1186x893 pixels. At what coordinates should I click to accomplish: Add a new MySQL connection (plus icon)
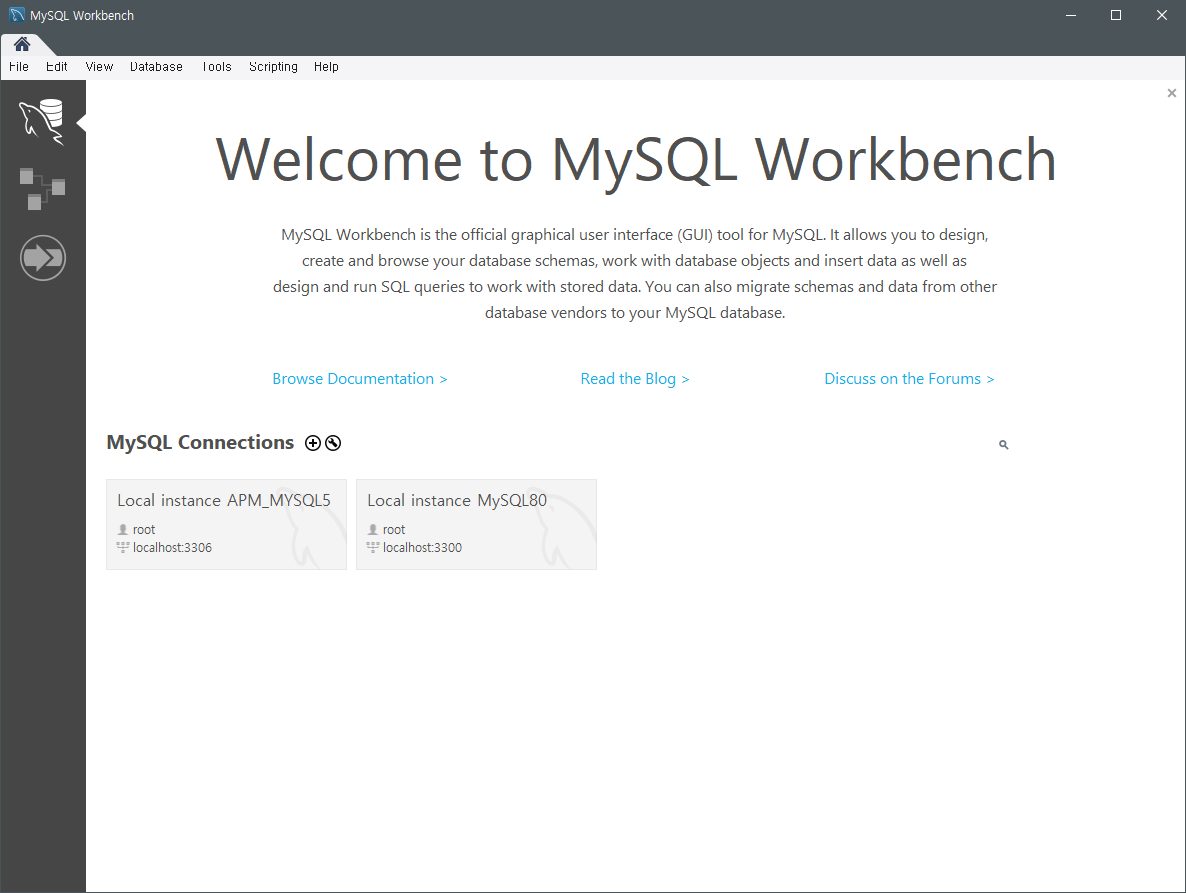[x=312, y=443]
